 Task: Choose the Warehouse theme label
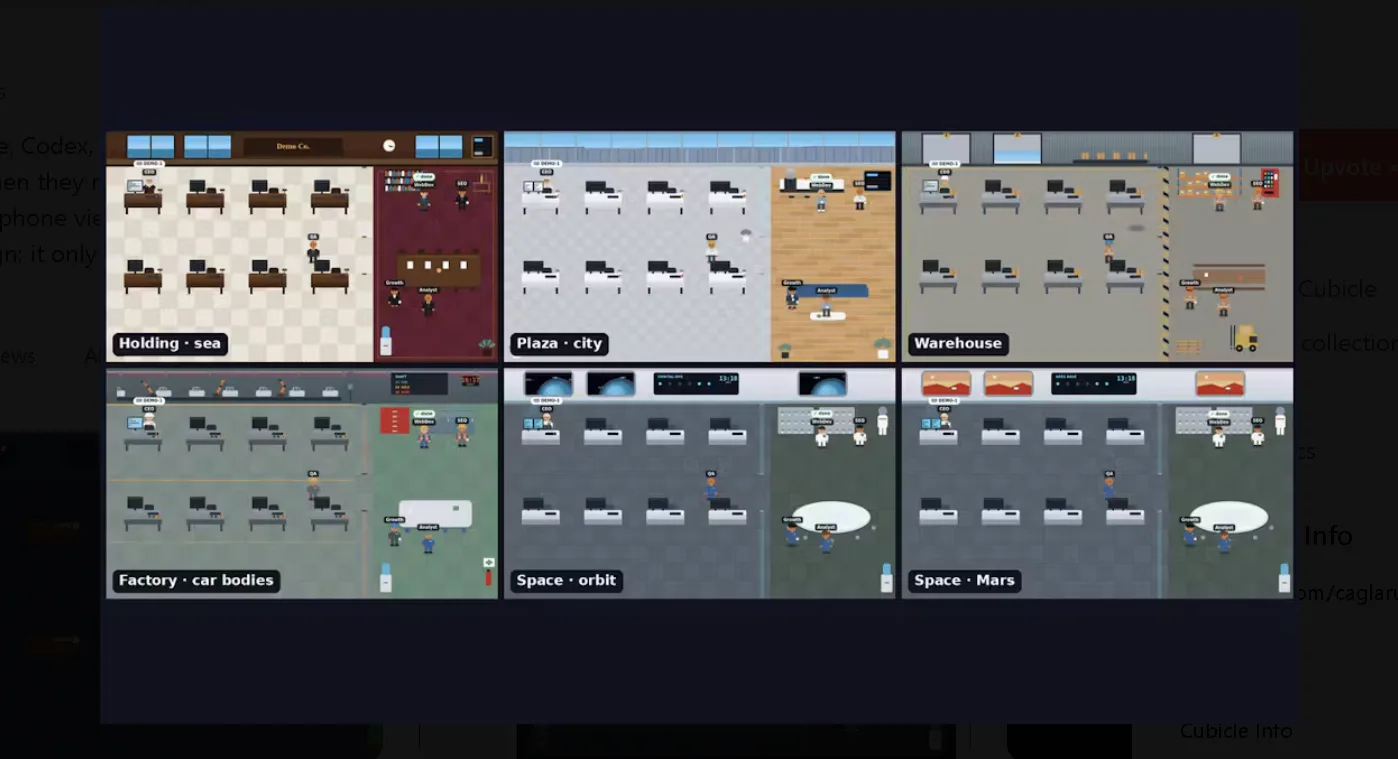(x=958, y=344)
